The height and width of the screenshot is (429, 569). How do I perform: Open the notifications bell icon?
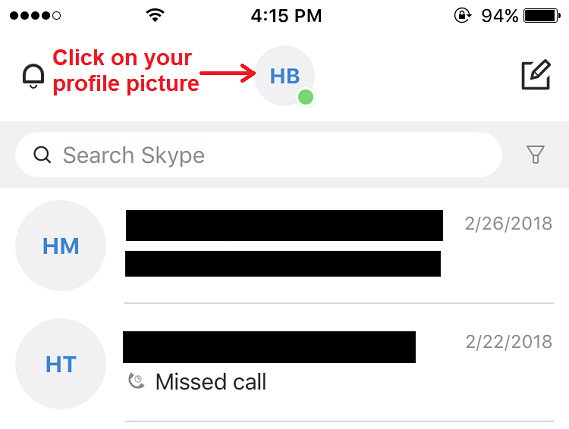pos(33,76)
